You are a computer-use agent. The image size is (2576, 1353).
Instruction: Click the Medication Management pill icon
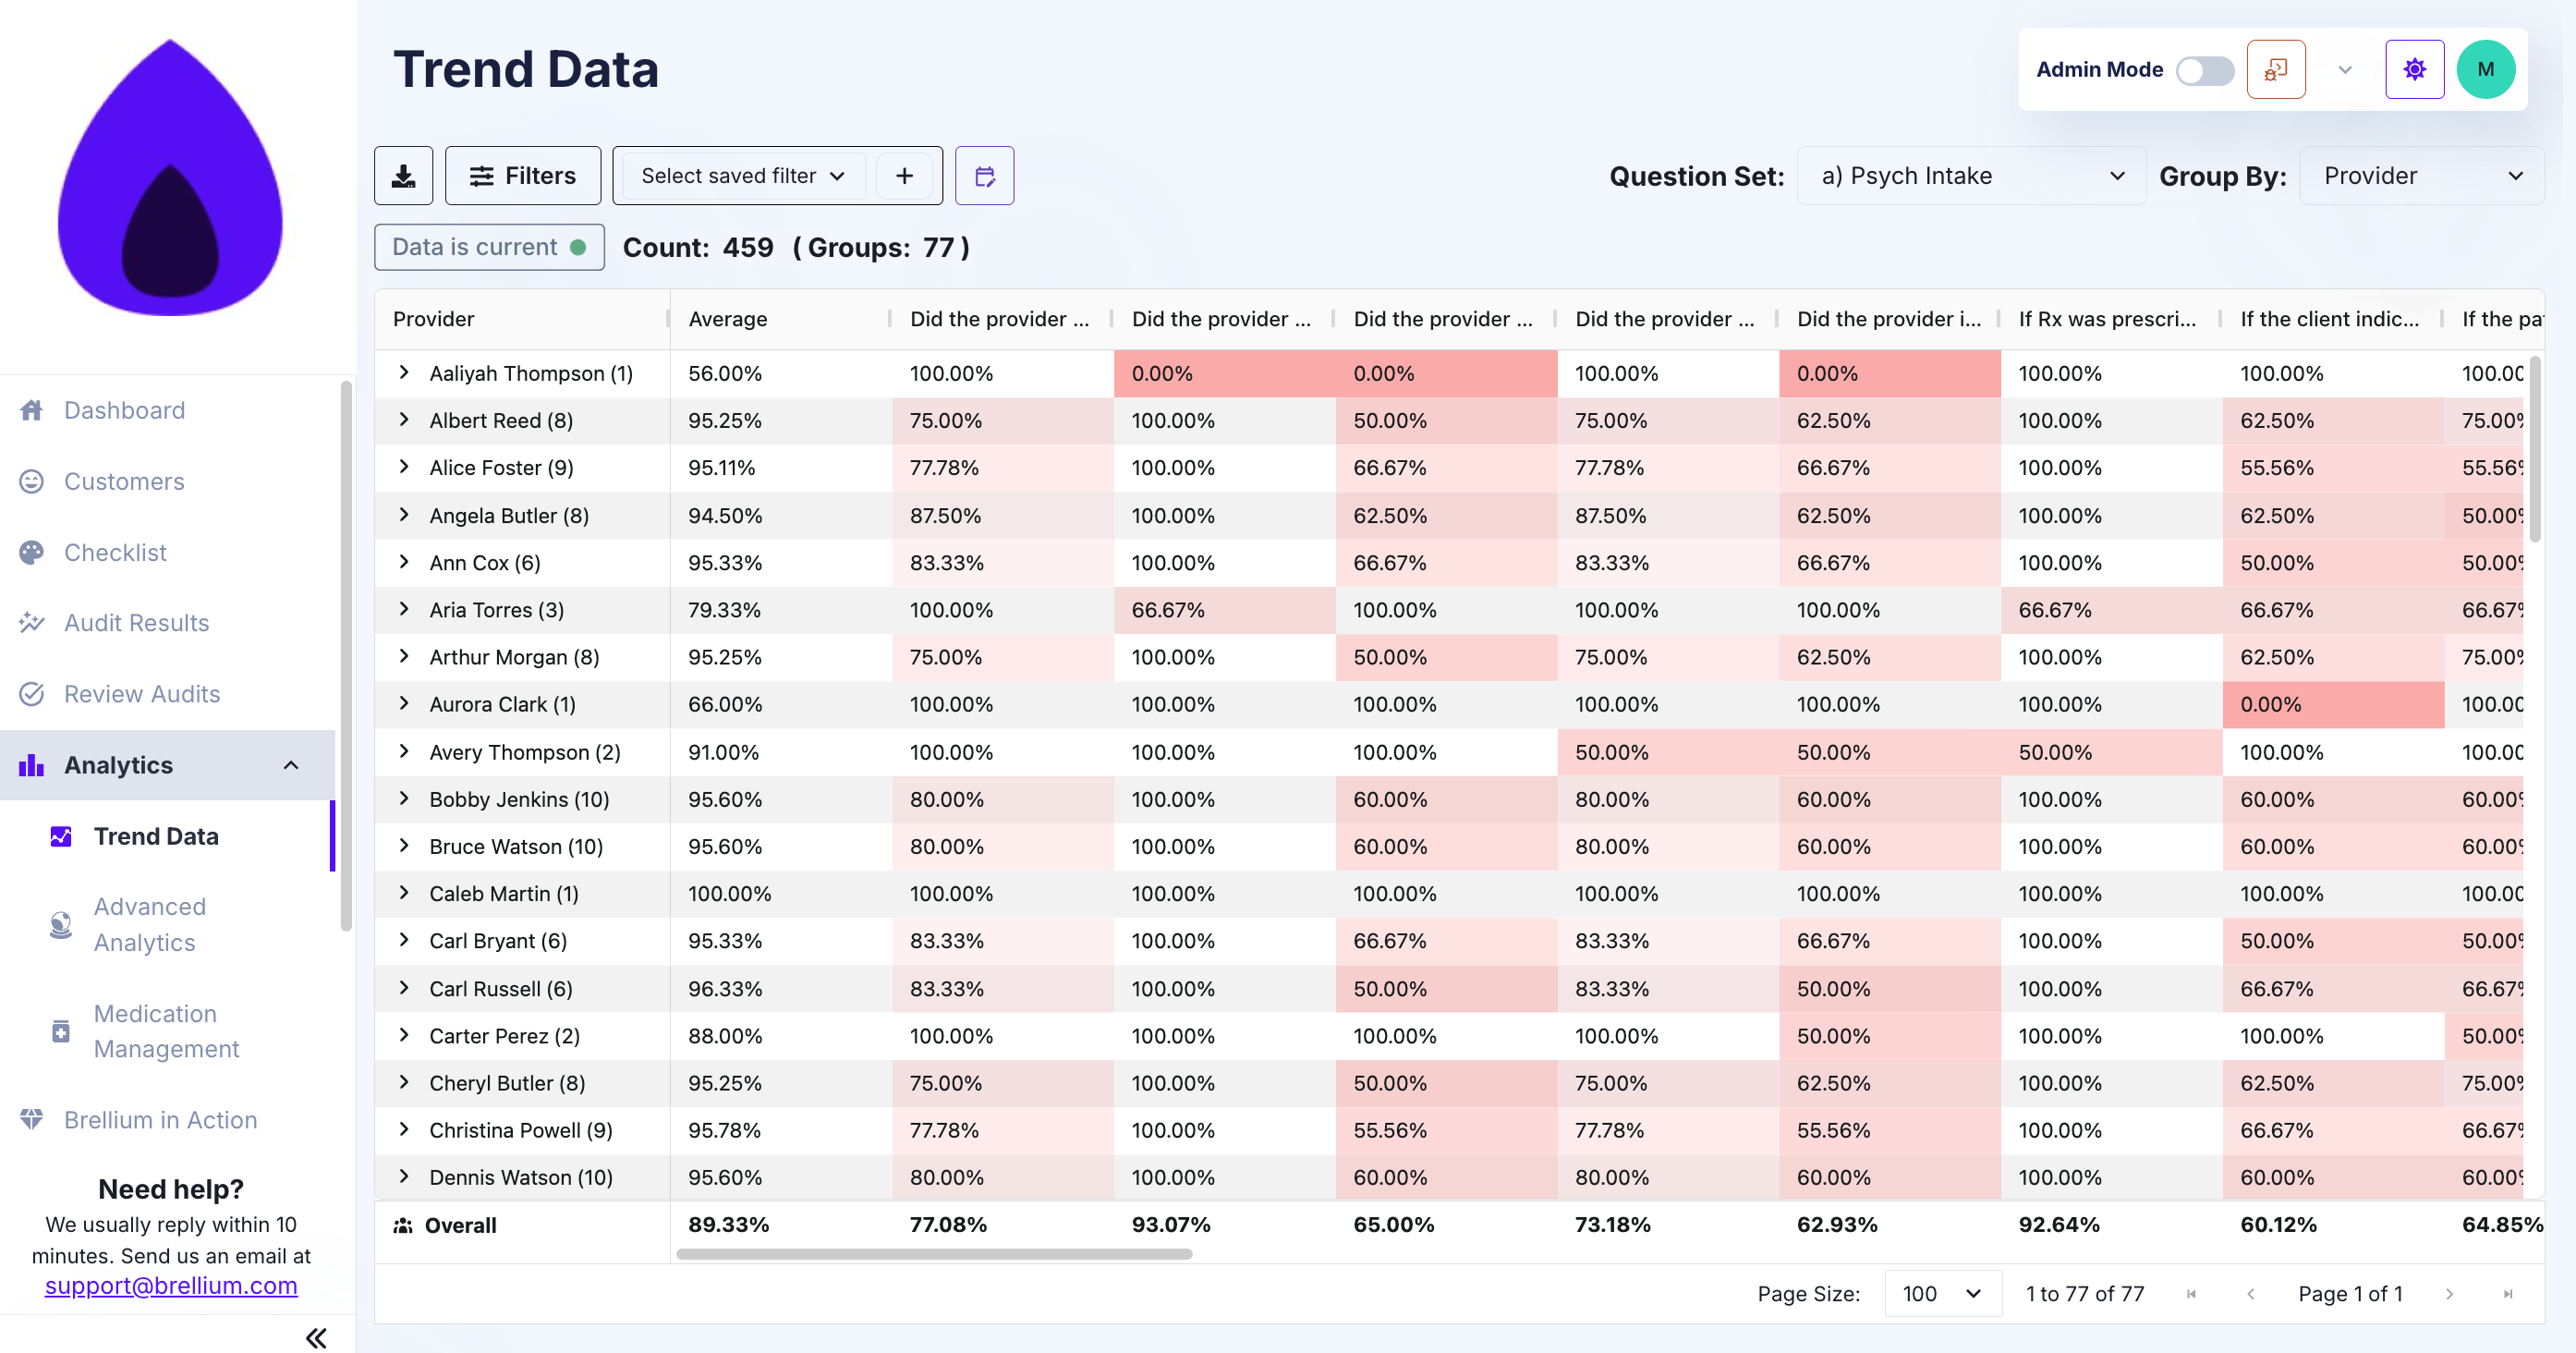tap(60, 1031)
